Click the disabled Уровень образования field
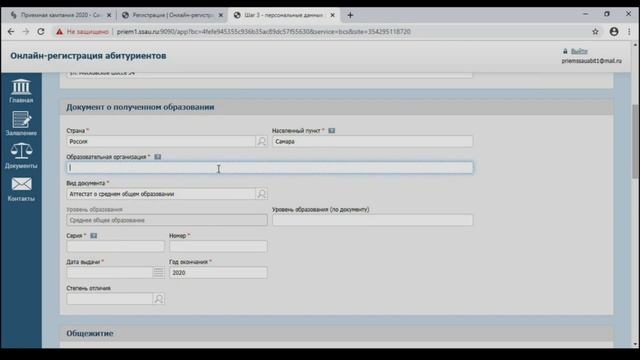The width and height of the screenshot is (640, 360). point(167,220)
